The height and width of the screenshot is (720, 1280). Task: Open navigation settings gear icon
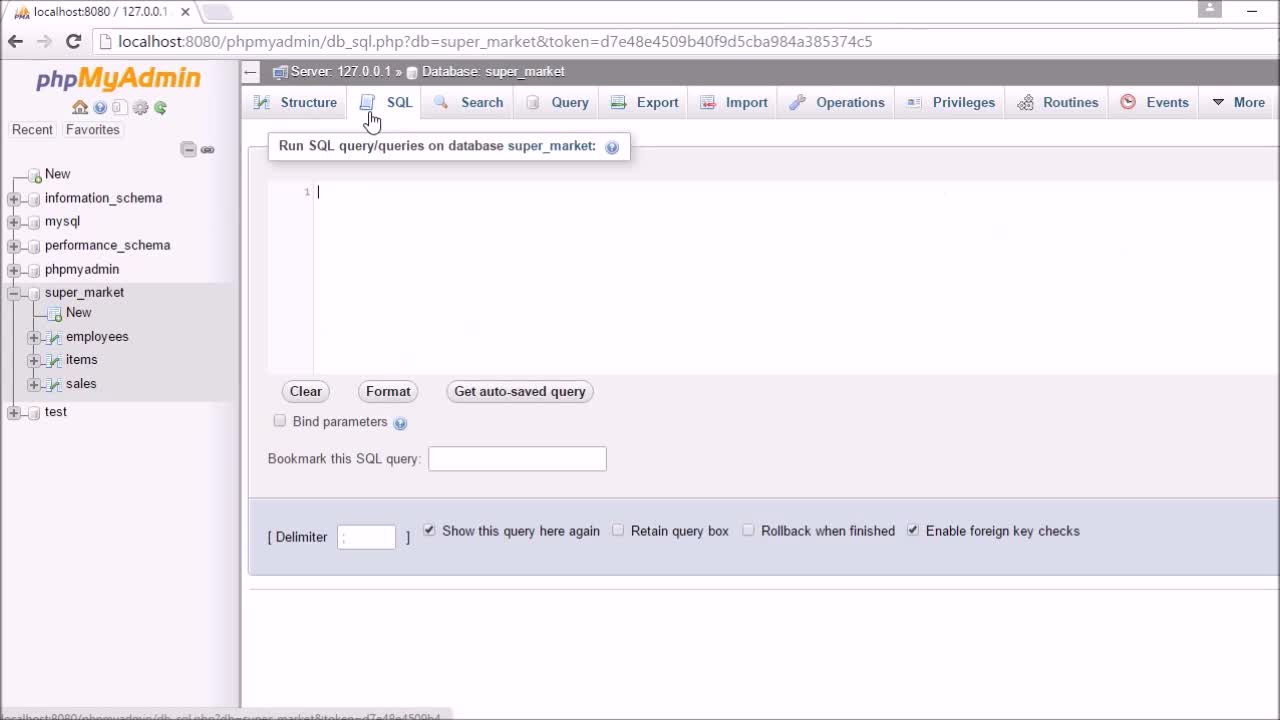click(140, 108)
